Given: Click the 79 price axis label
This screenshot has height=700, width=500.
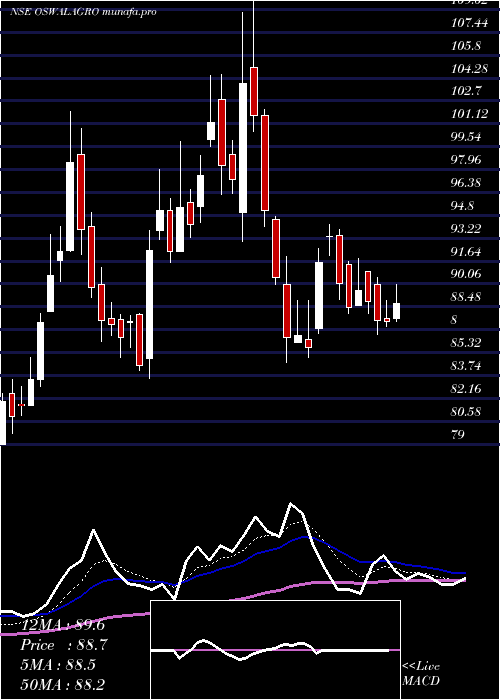Looking at the screenshot, I should coord(458,434).
